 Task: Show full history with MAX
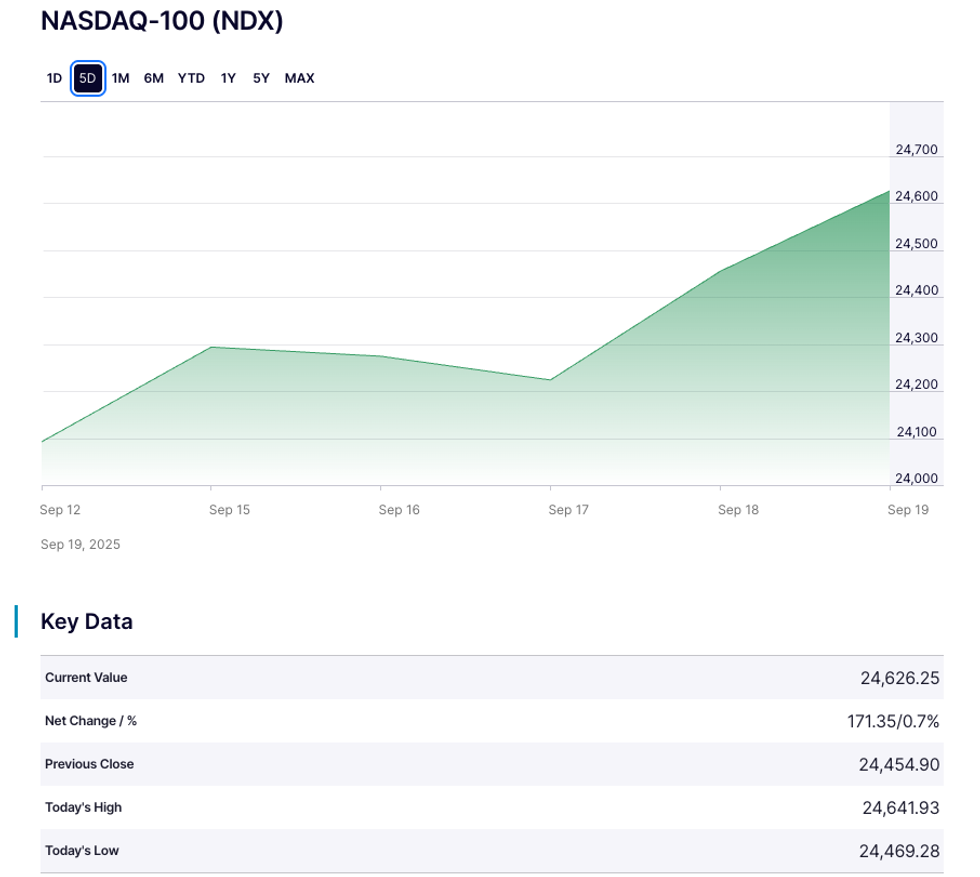click(x=299, y=78)
